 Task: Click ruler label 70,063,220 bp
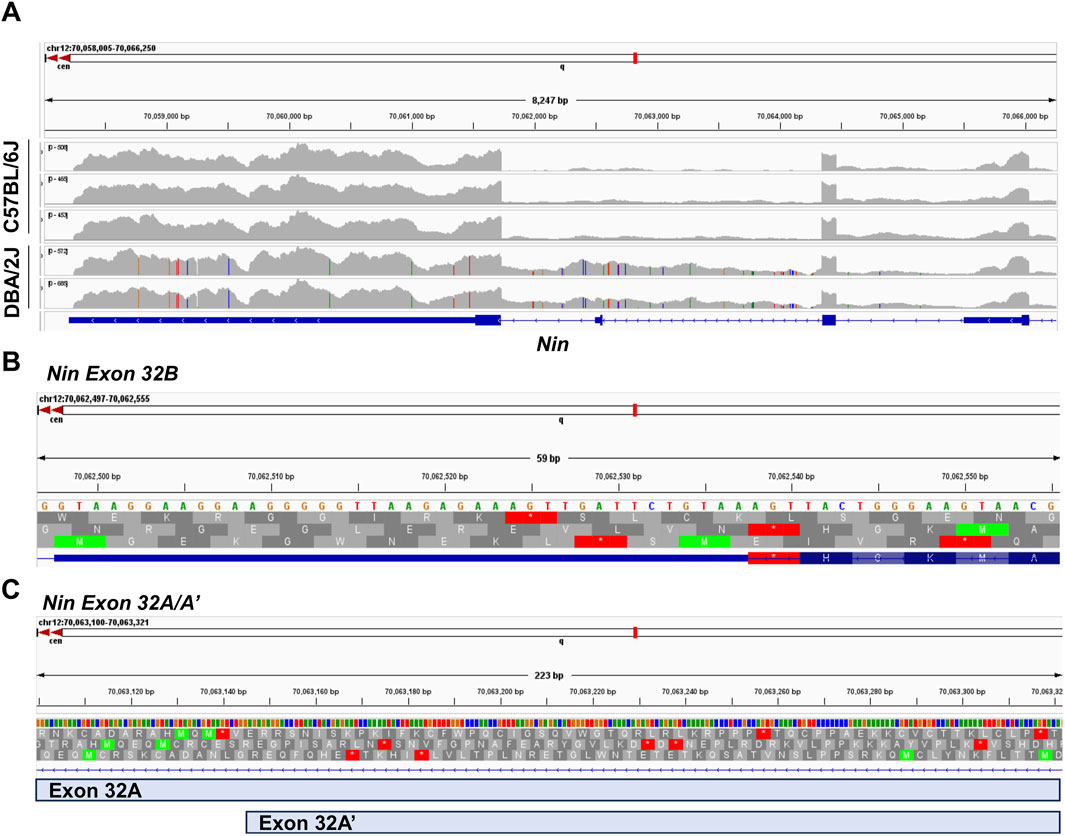point(594,691)
